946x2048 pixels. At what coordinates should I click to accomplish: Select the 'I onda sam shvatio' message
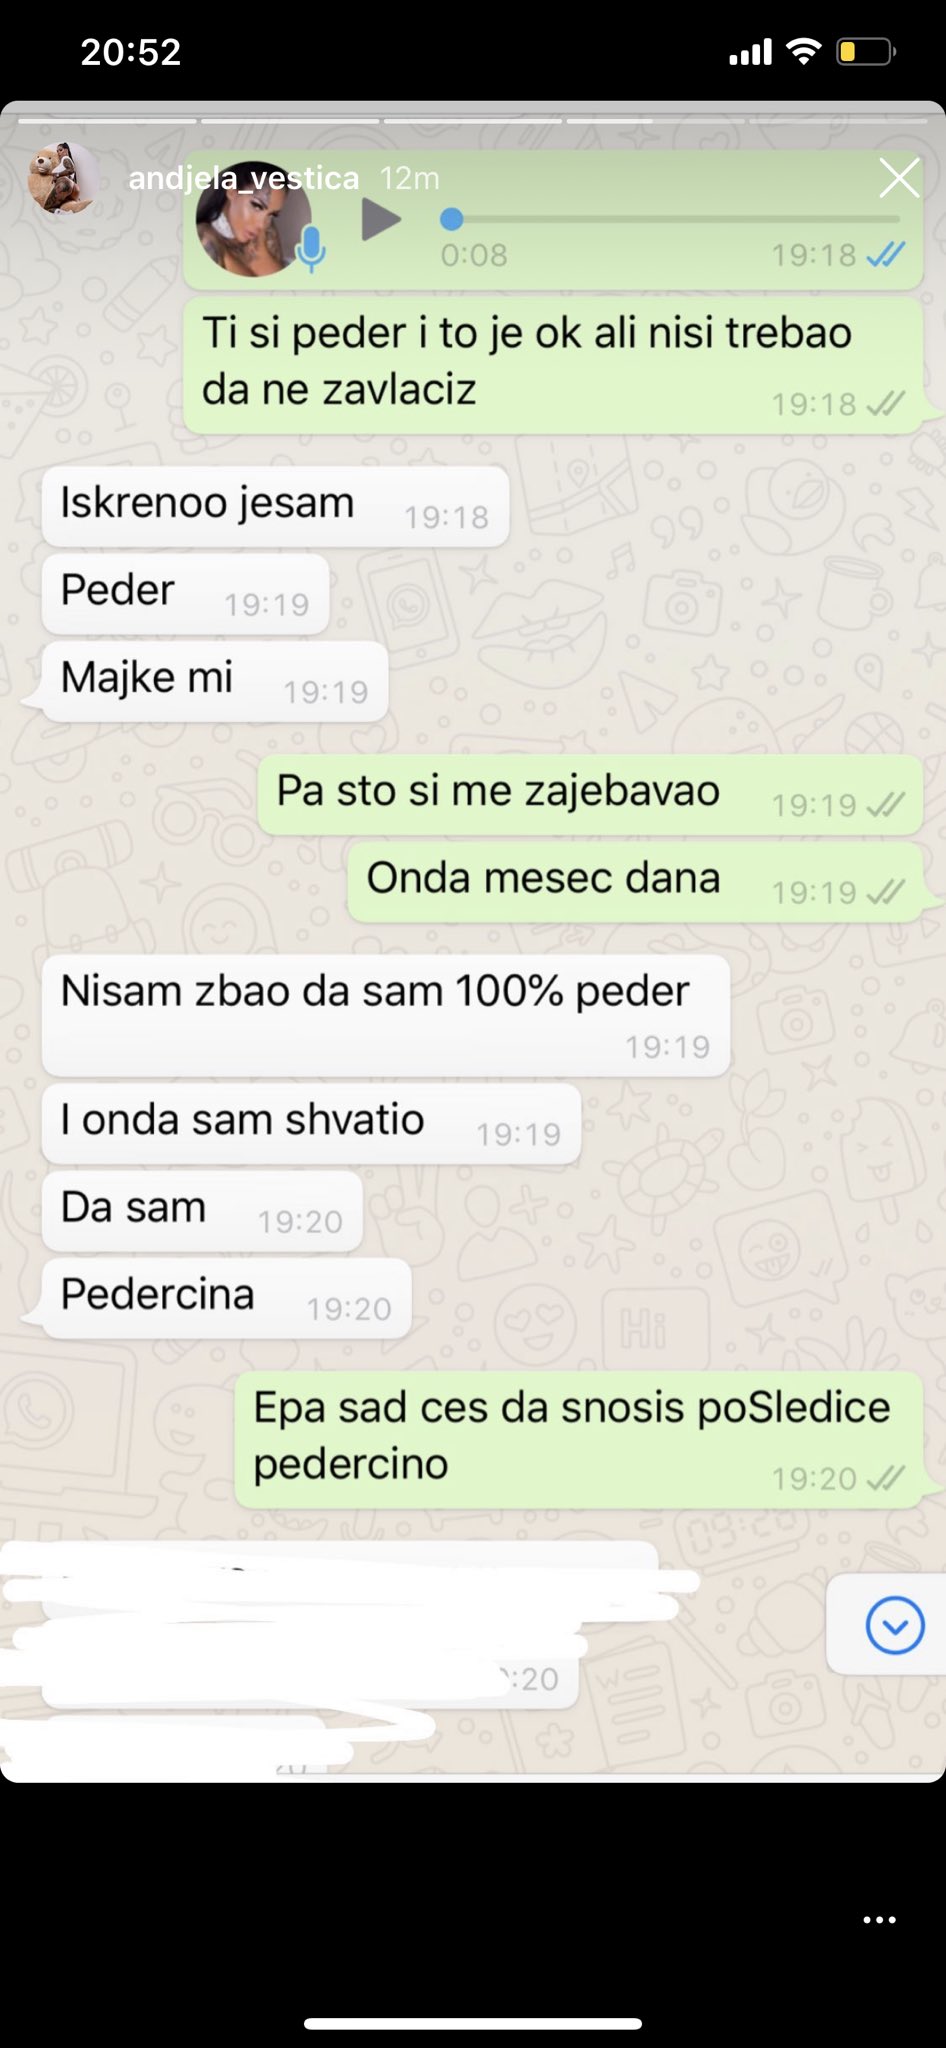[x=311, y=1124]
